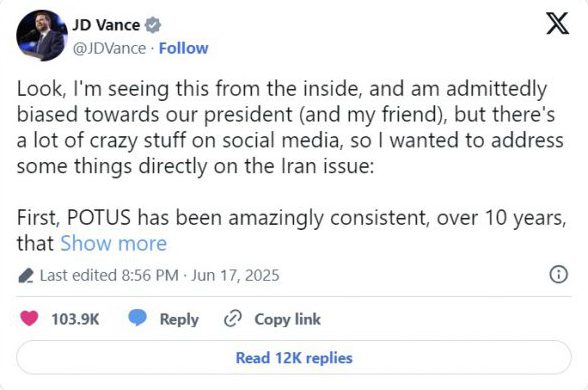Screen dimensions: 588x390
Task: Click the Jun 17, 2025 date
Action: [235, 275]
